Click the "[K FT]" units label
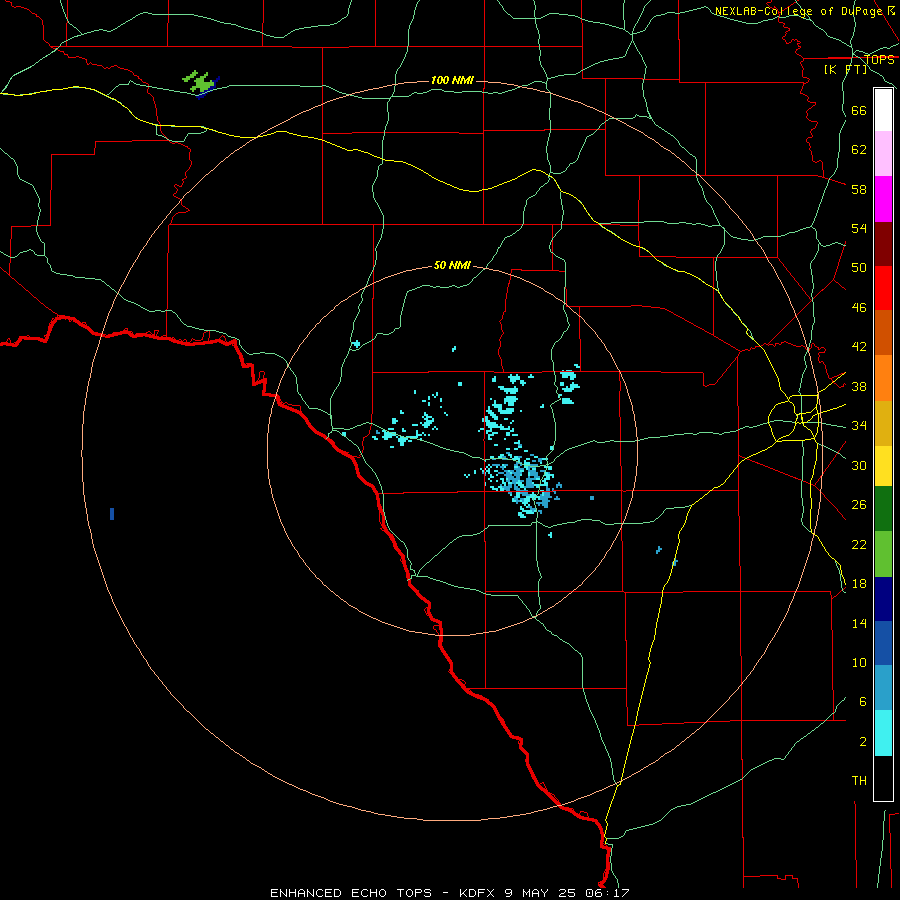This screenshot has width=900, height=900. click(846, 70)
